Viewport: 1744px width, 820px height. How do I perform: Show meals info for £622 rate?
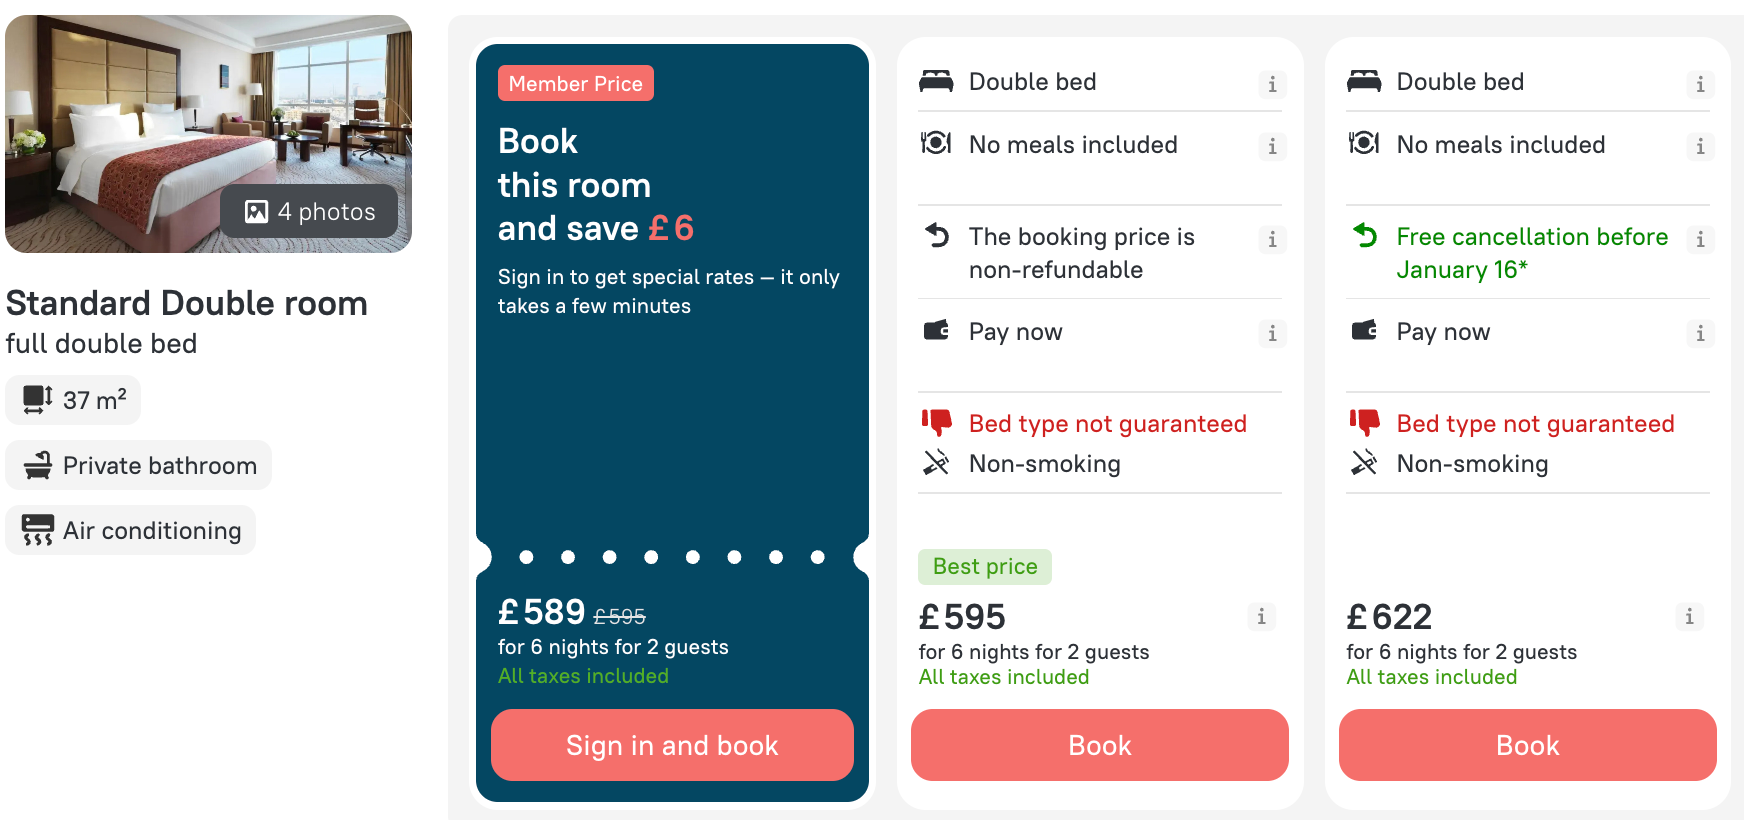(1700, 147)
